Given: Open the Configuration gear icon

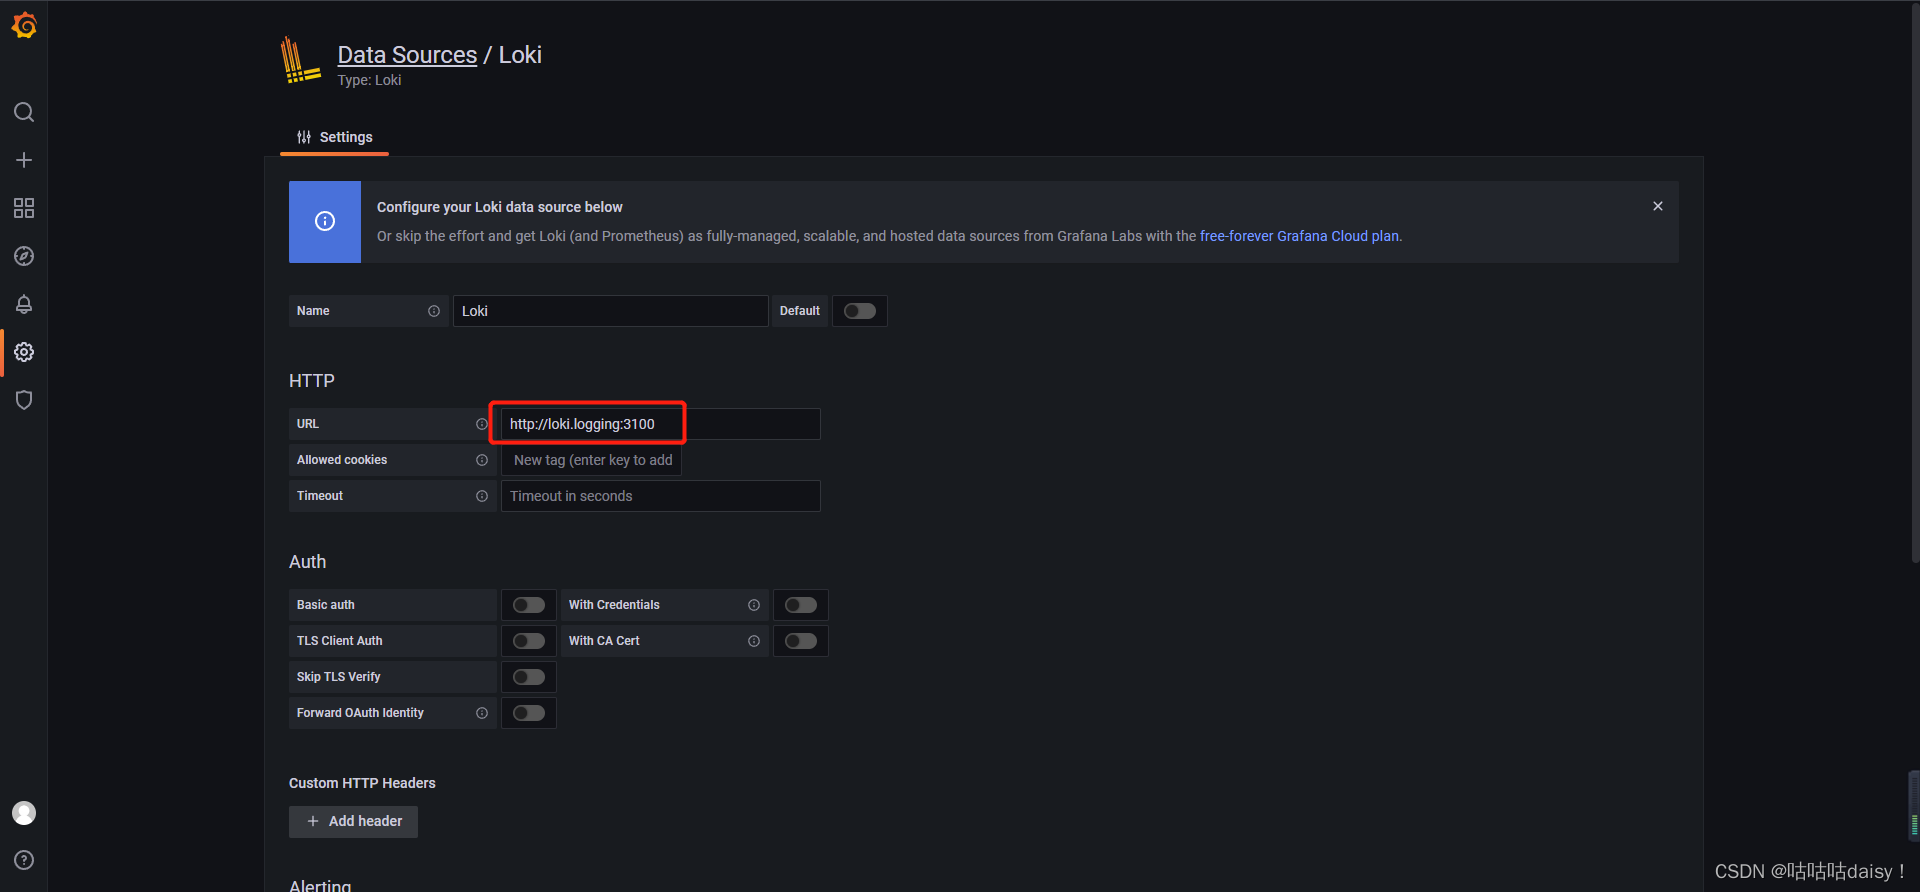Looking at the screenshot, I should click(x=24, y=352).
